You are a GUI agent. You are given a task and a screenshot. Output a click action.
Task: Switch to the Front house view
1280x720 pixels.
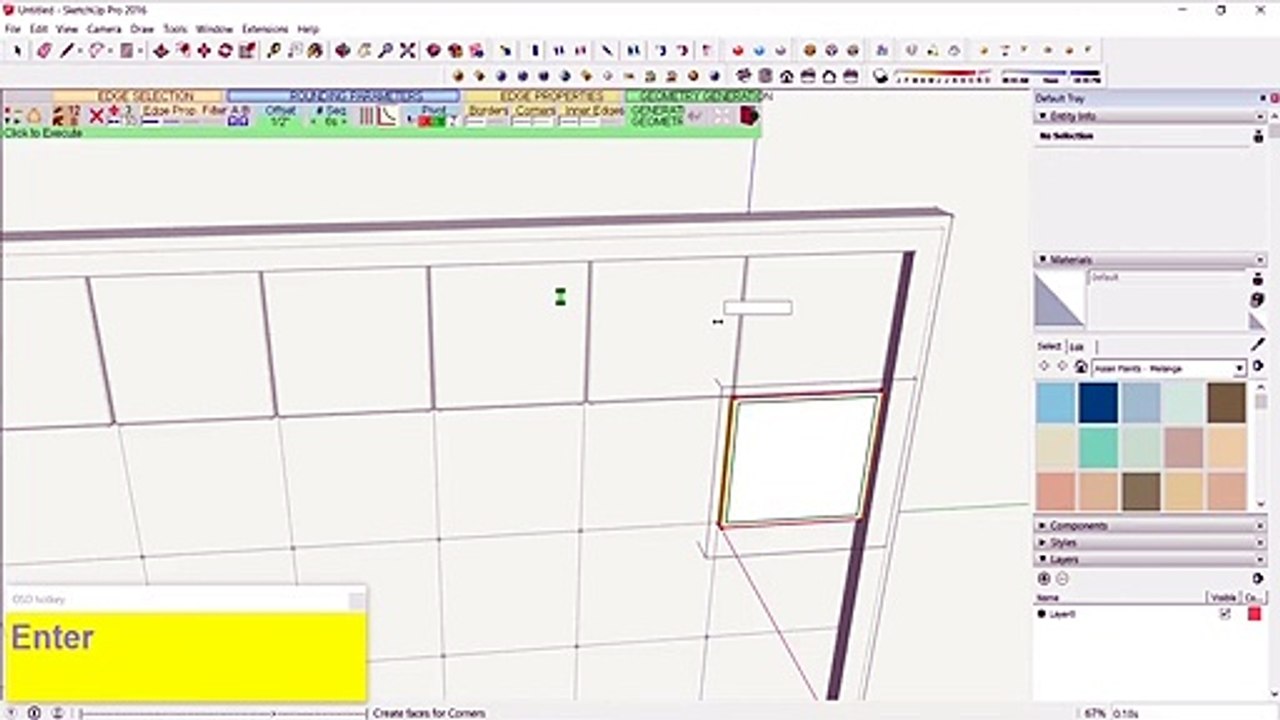point(786,75)
